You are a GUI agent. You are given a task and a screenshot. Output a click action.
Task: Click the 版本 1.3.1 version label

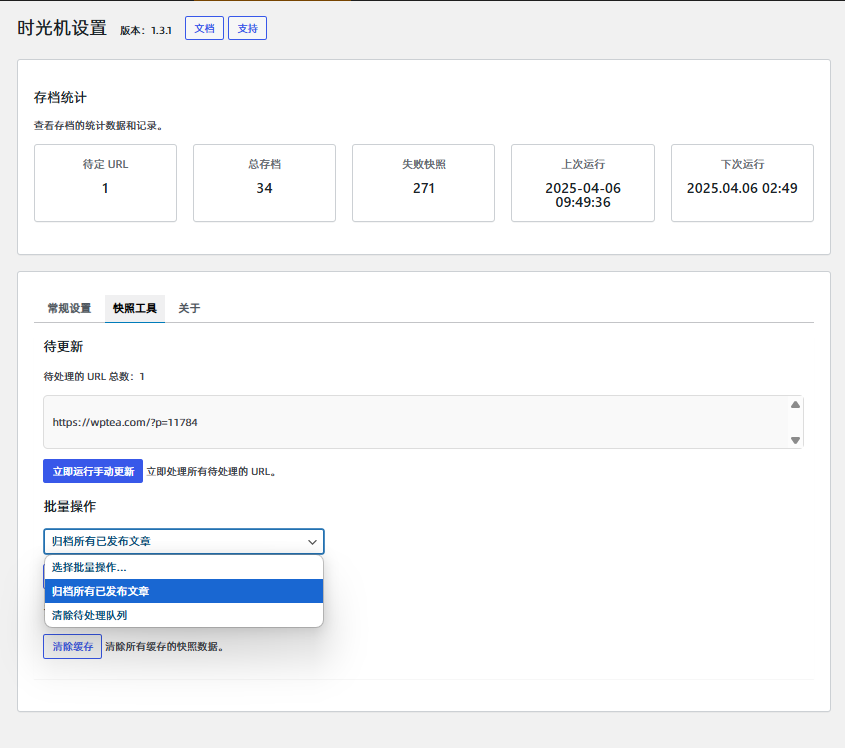[x=146, y=31]
